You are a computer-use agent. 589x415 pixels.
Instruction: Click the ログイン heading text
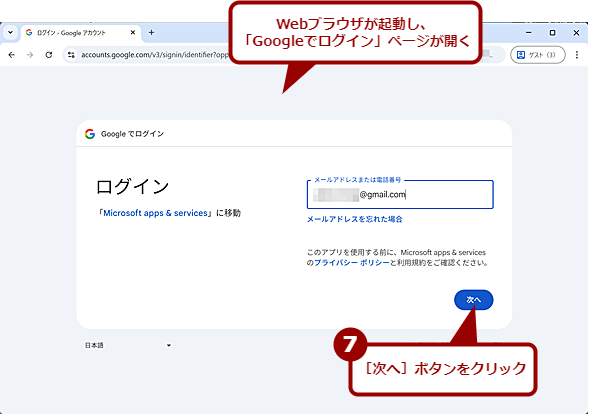(x=133, y=187)
